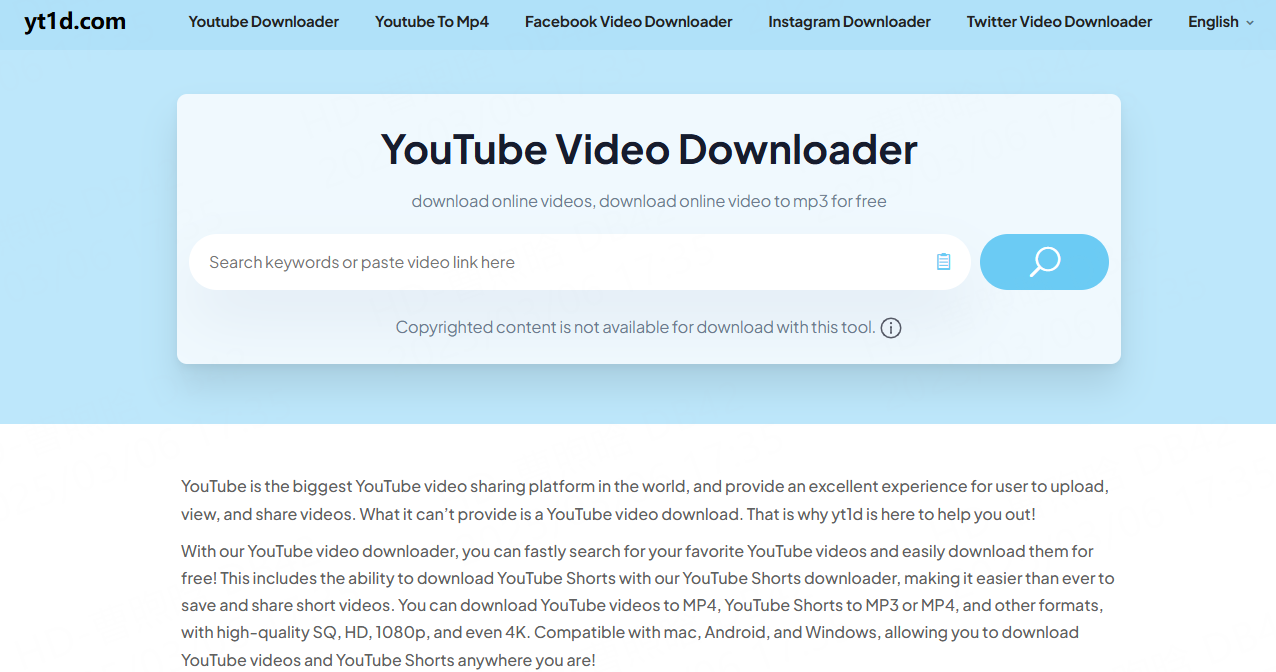The height and width of the screenshot is (672, 1276).
Task: Click the YouTube Video Downloader heading
Action: (x=649, y=150)
